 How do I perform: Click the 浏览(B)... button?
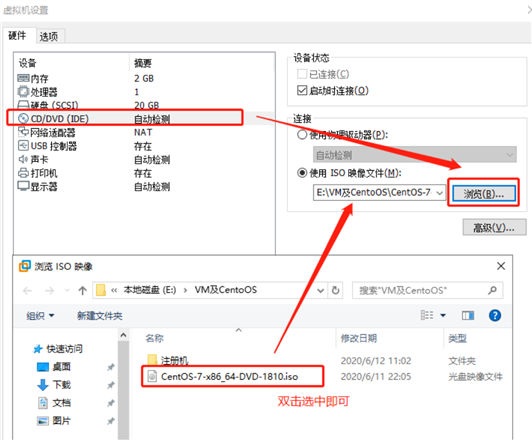click(x=483, y=193)
